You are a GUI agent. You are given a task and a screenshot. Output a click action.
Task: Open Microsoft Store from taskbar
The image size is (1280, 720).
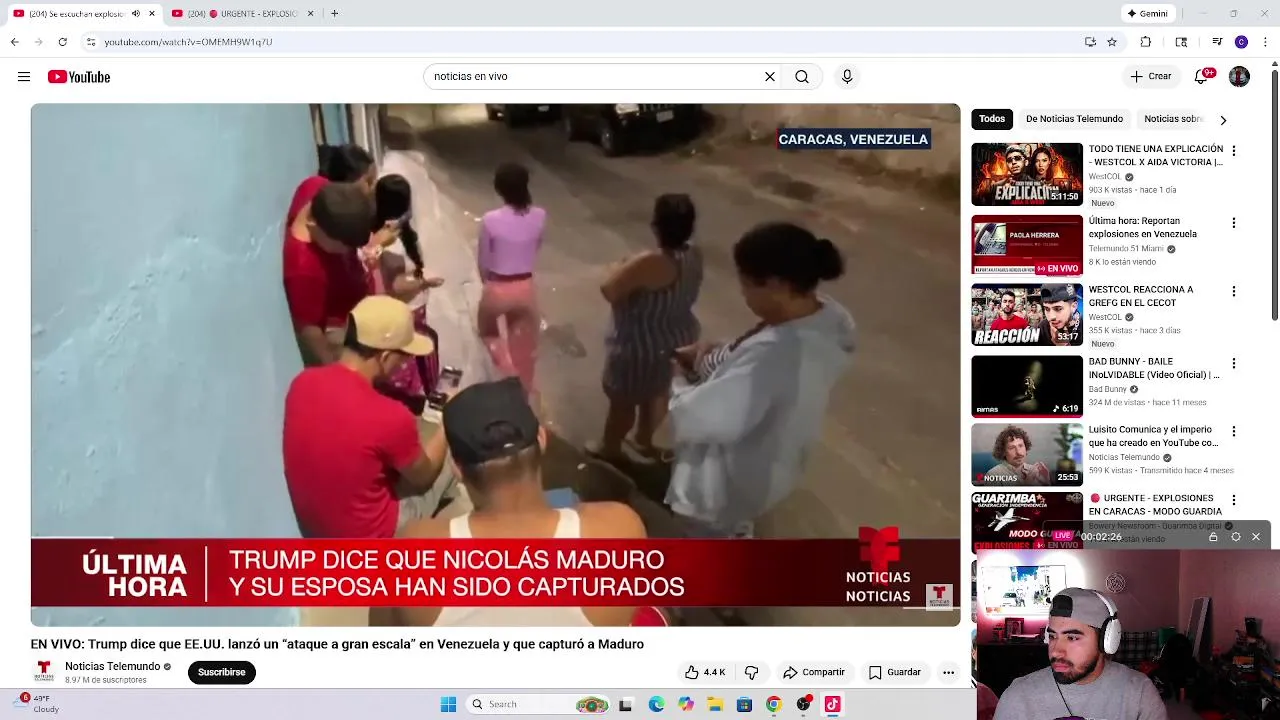744,704
